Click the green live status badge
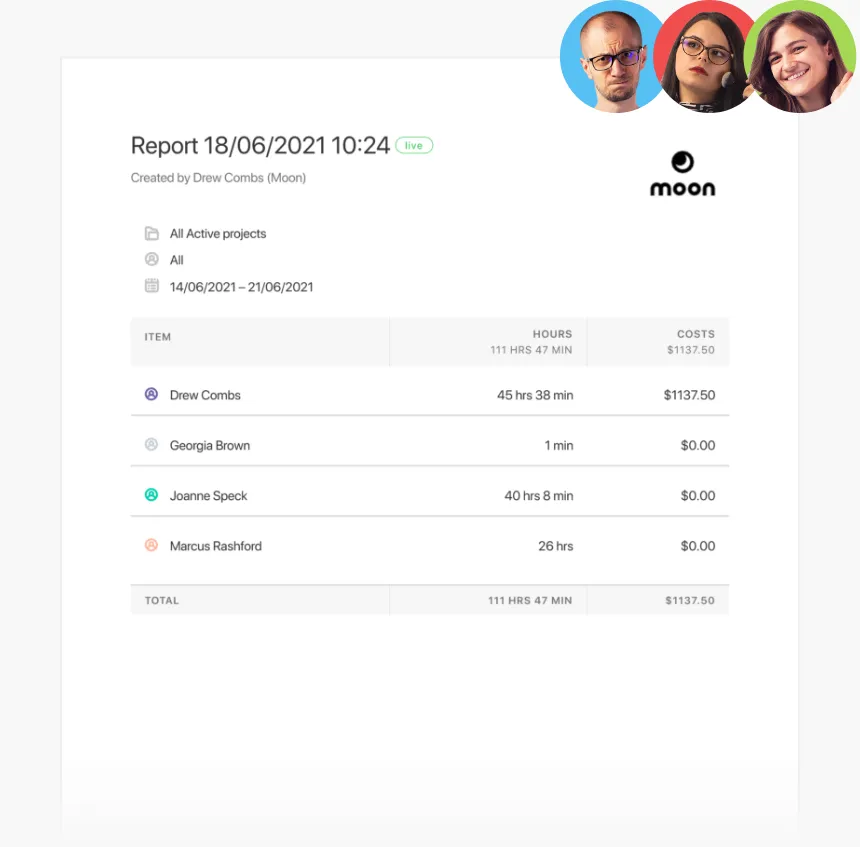This screenshot has height=848, width=860. 414,145
